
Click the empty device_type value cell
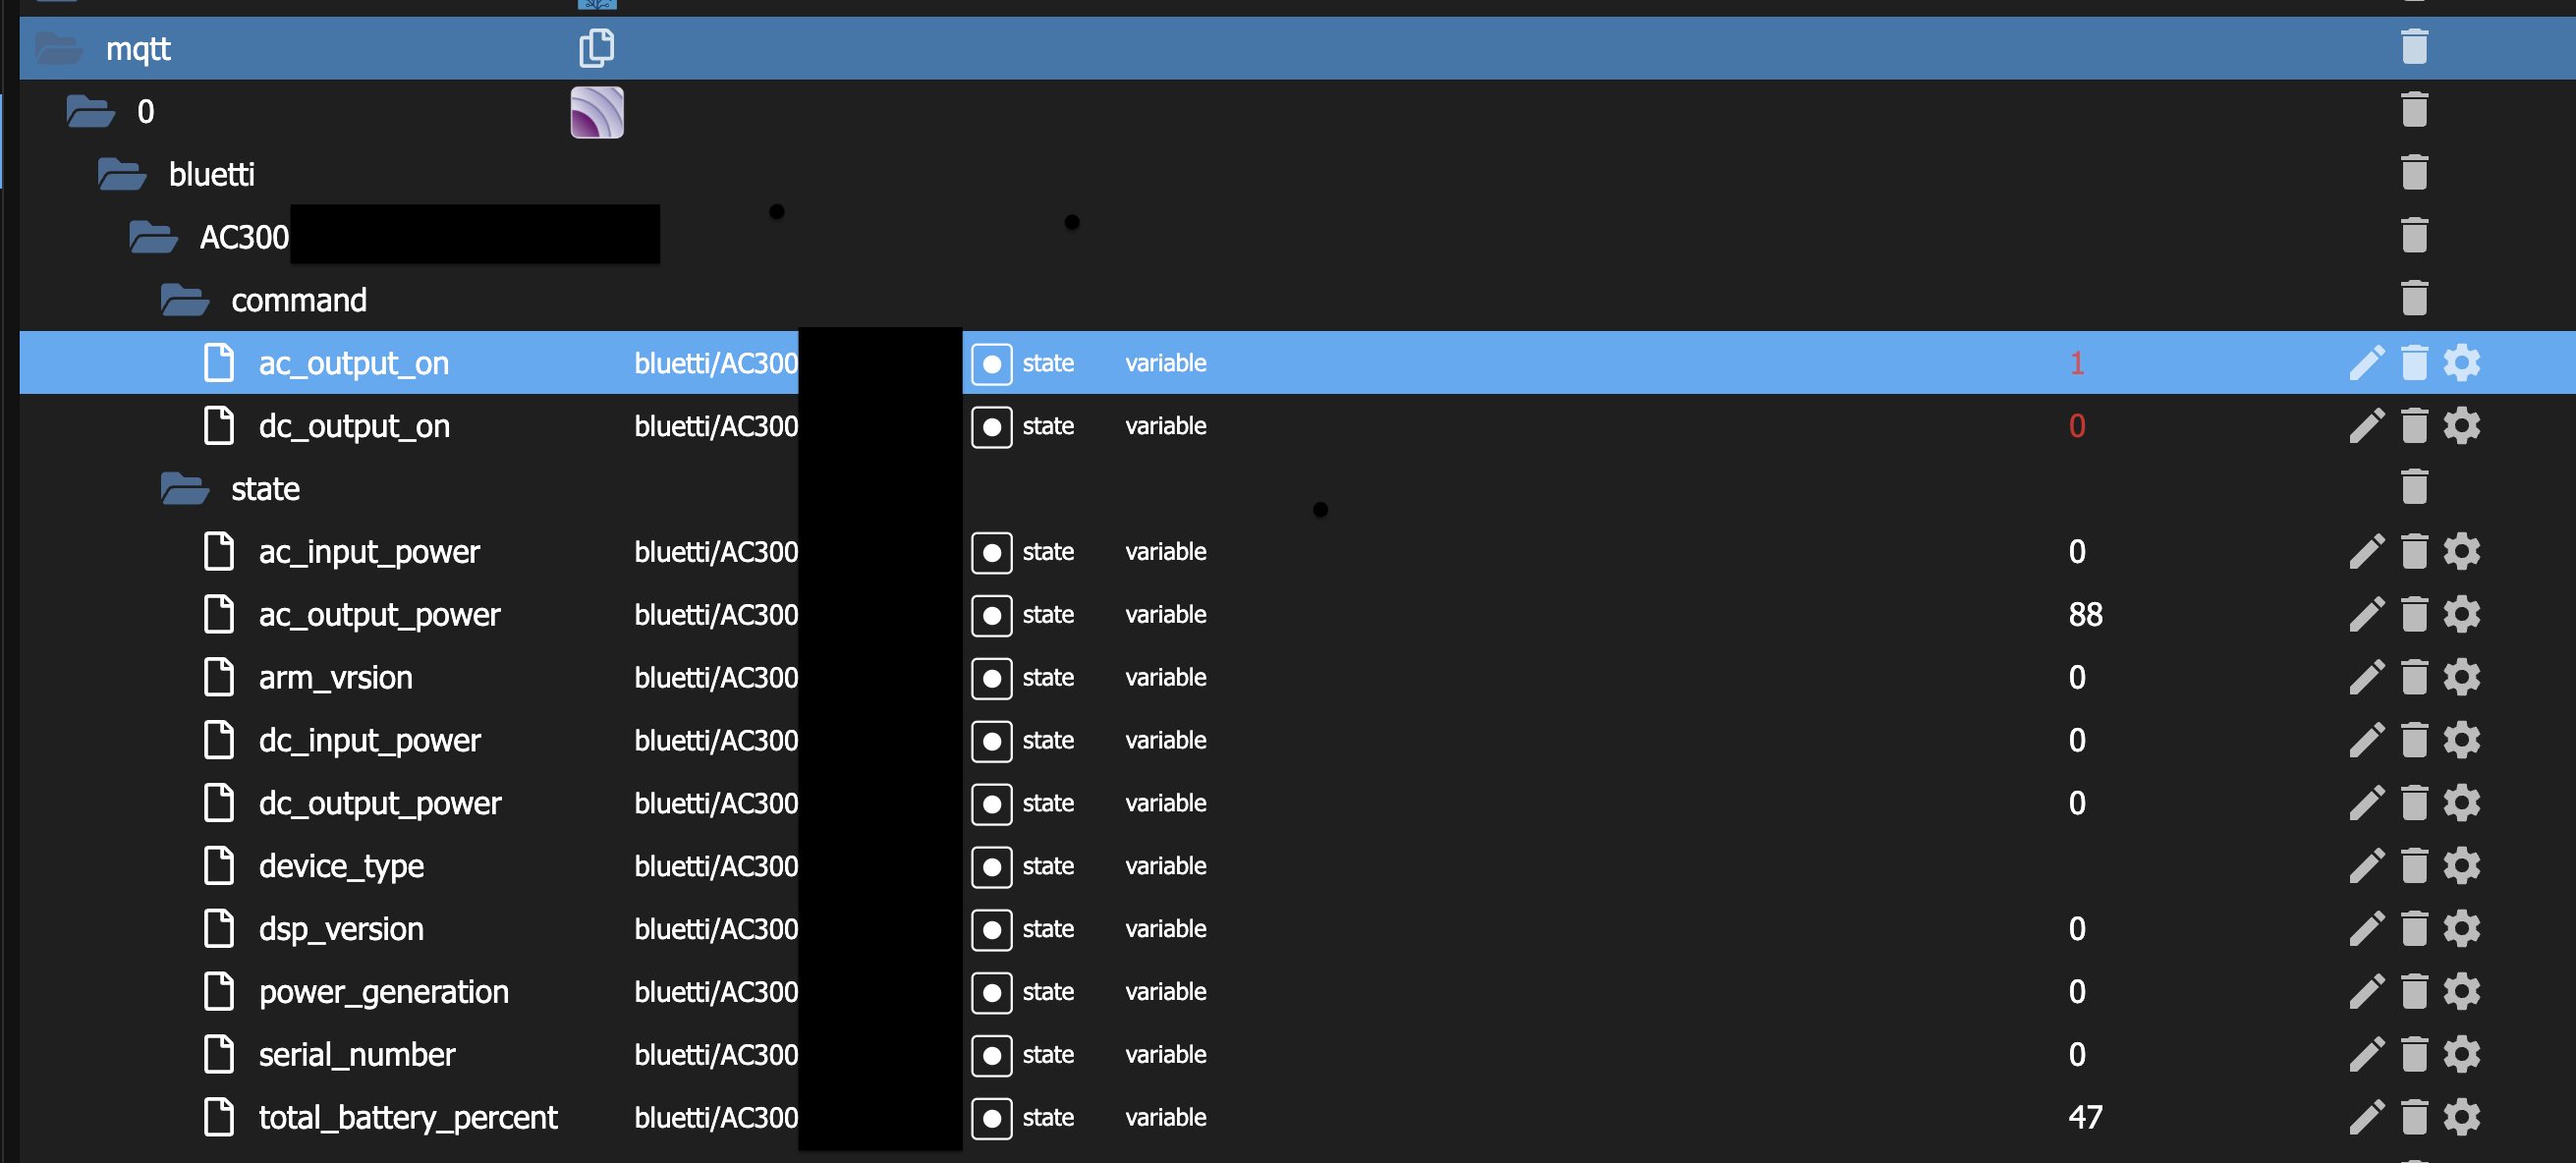[x=2077, y=866]
